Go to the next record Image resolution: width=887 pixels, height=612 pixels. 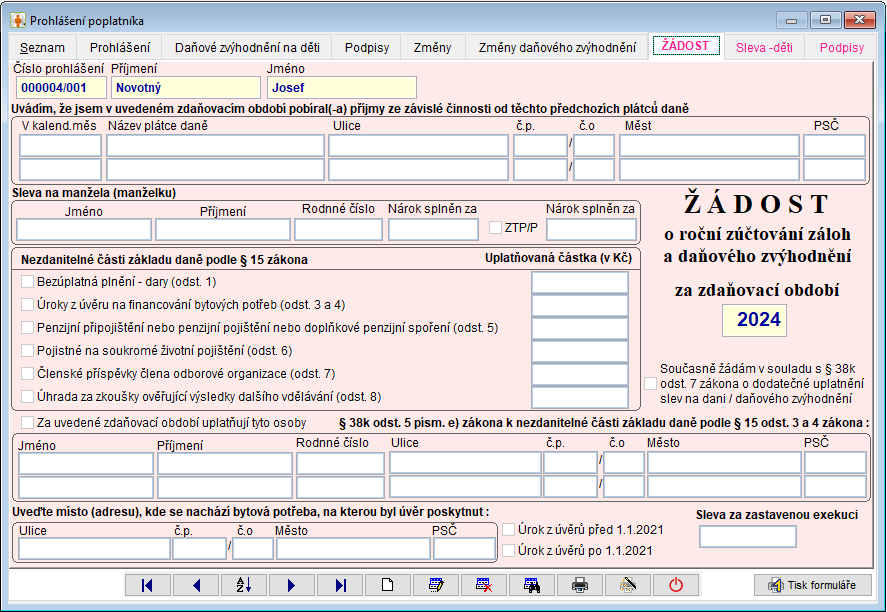pyautogui.click(x=292, y=585)
